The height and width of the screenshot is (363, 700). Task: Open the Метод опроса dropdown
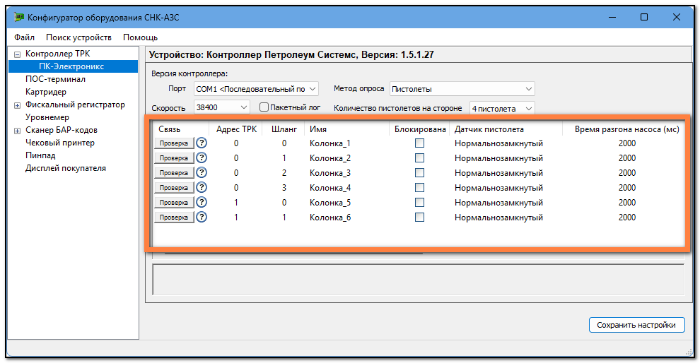[x=462, y=89]
